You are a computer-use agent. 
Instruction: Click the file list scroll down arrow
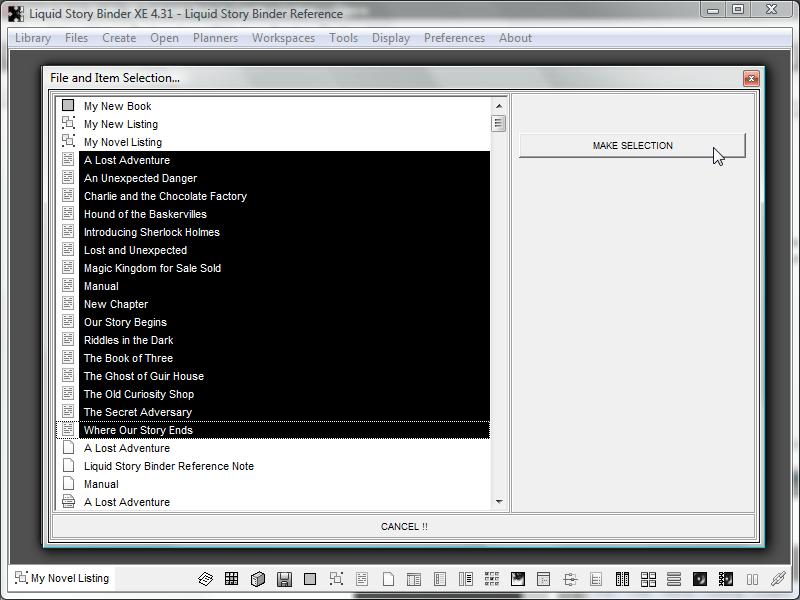(498, 502)
